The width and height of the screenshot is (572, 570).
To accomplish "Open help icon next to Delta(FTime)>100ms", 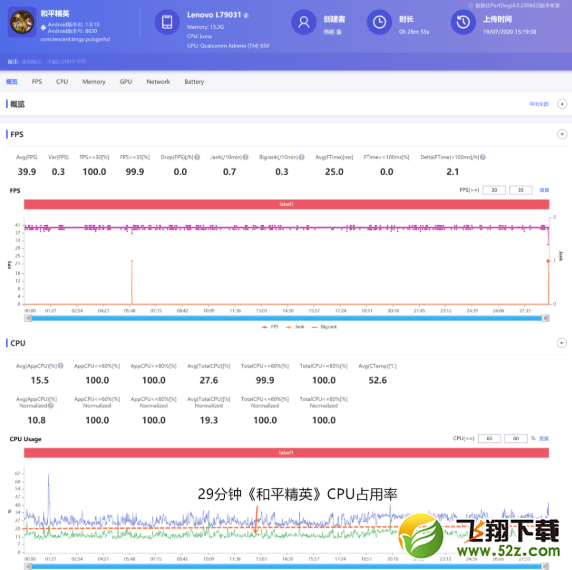I will point(483,157).
